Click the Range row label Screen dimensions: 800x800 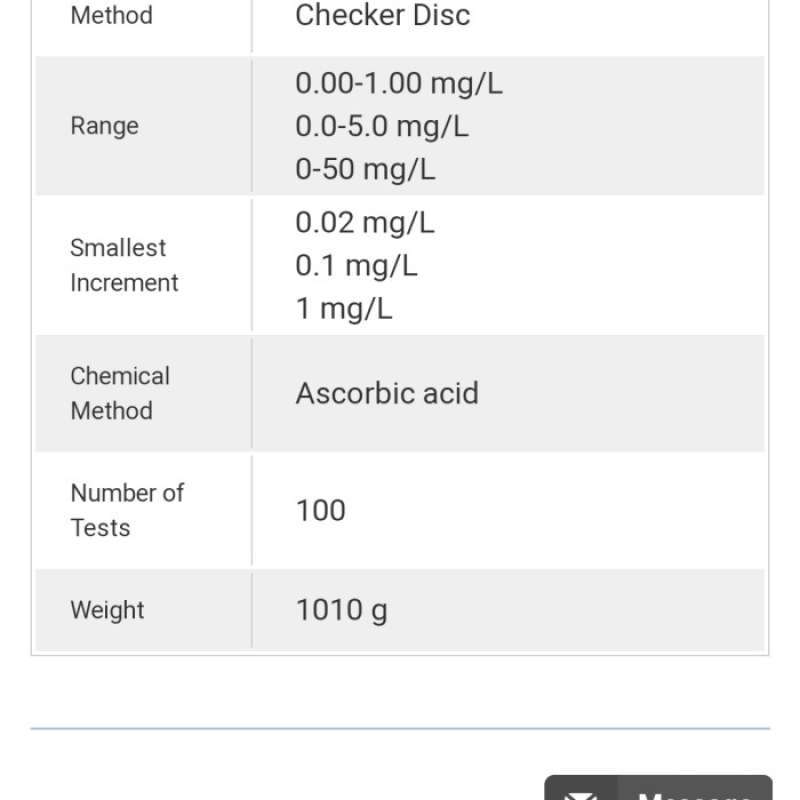104,126
